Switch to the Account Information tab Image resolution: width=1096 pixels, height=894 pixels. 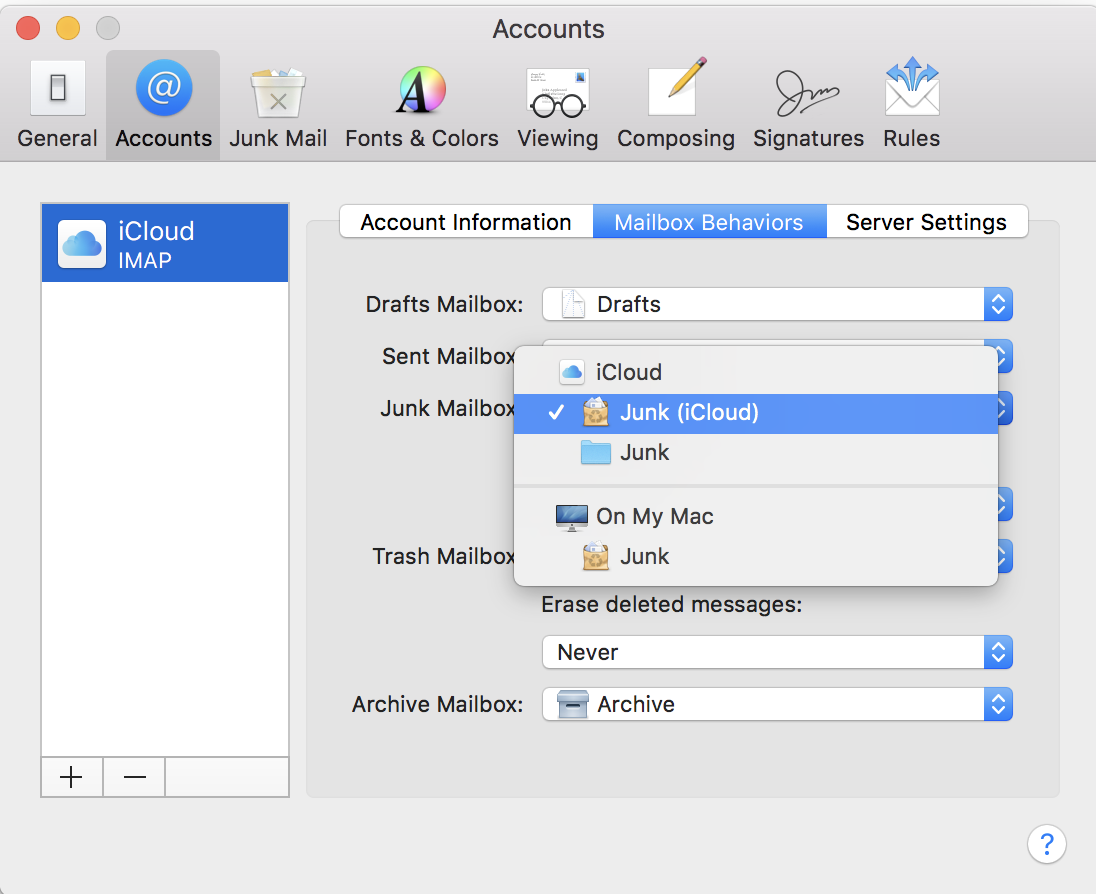[466, 222]
